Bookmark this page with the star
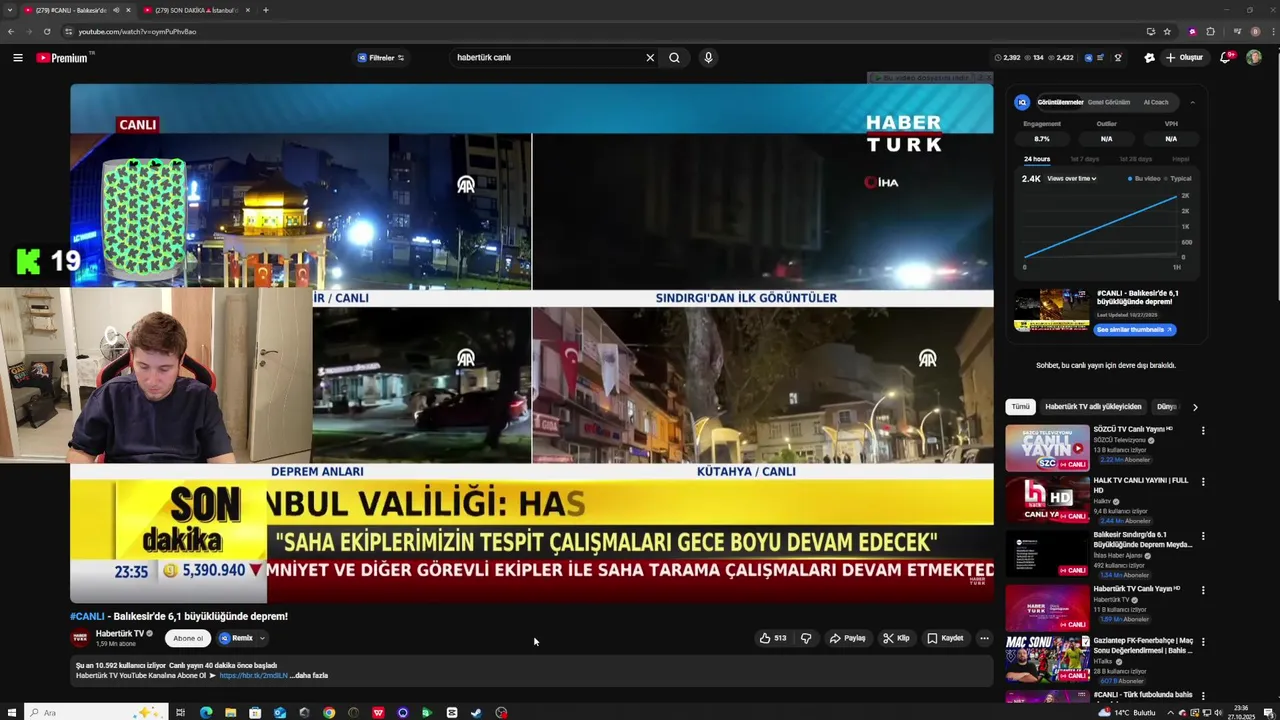The width and height of the screenshot is (1280, 720). coord(1167,31)
